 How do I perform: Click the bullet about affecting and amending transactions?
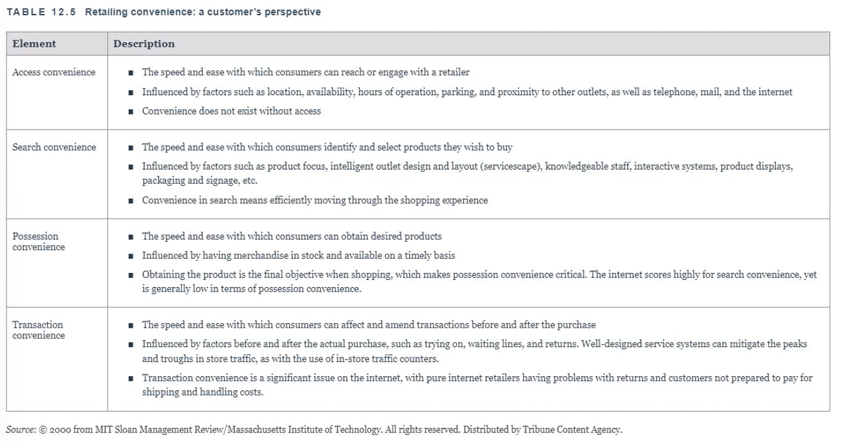coord(368,325)
